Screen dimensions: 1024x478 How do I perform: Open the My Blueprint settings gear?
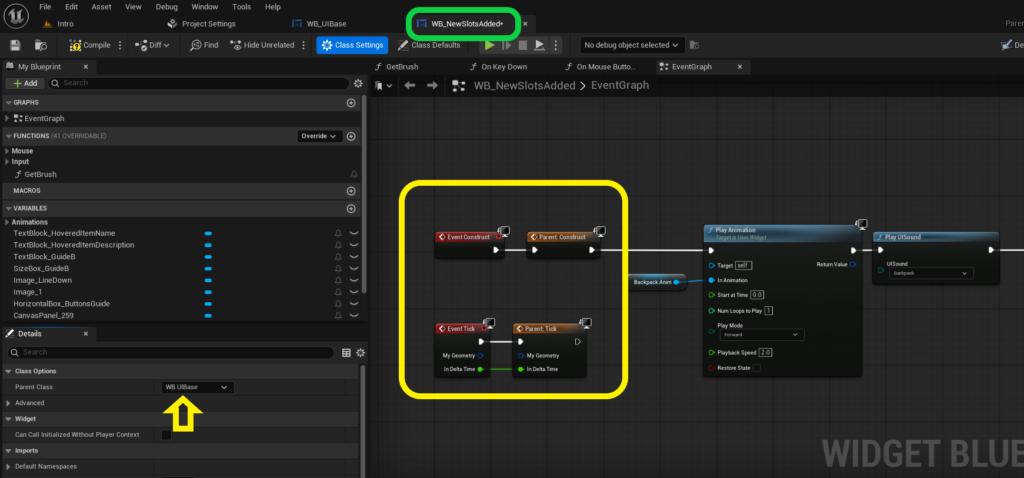[x=358, y=84]
